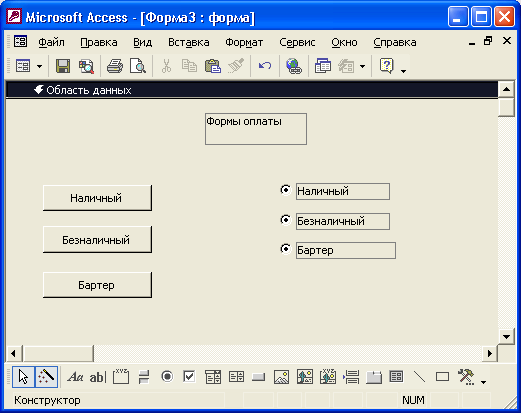The width and height of the screenshot is (521, 413).
Task: Open Print Preview from toolbar
Action: [138, 66]
